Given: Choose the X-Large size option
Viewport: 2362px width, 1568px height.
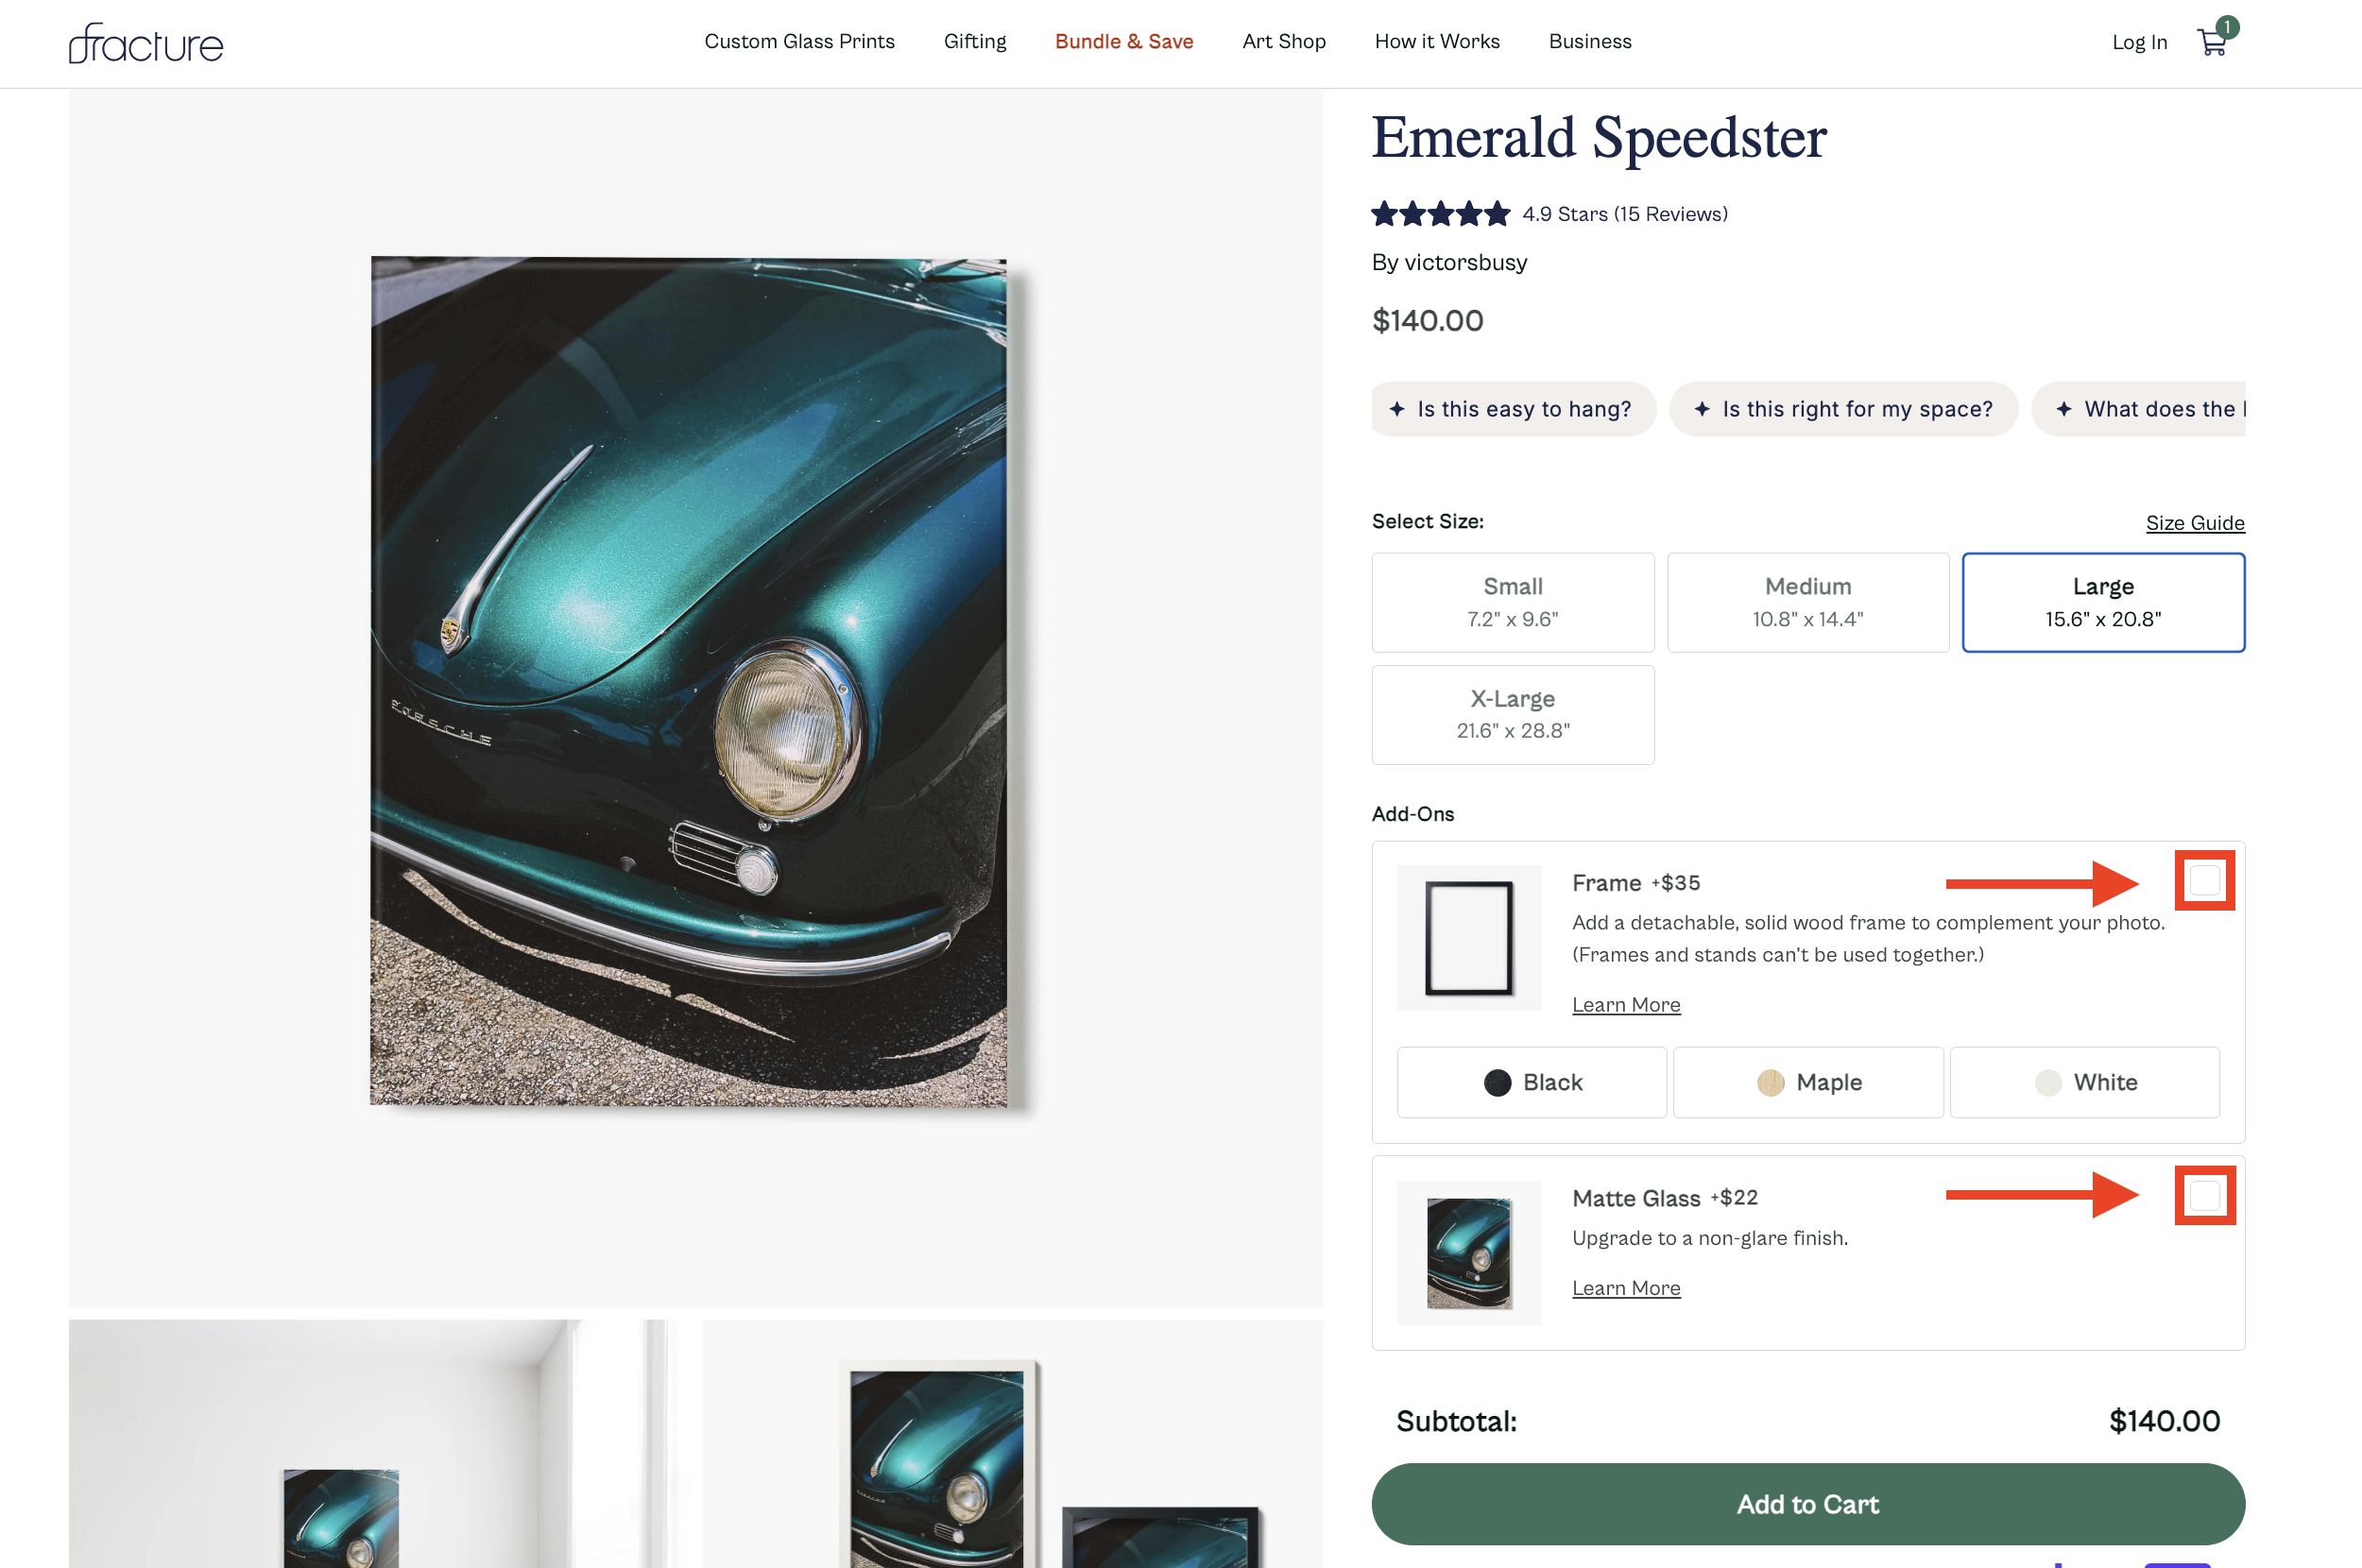Looking at the screenshot, I should 1512,715.
